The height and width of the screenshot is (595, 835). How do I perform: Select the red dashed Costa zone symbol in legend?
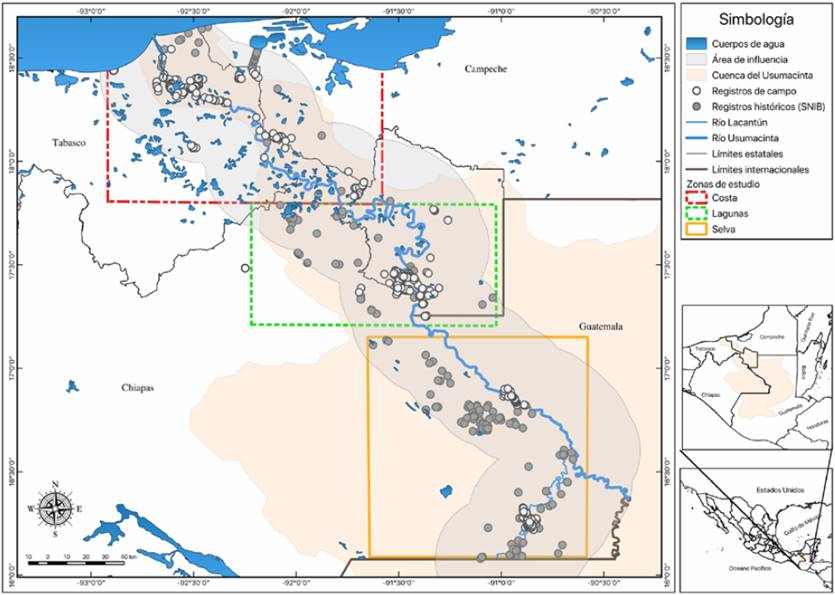coord(695,199)
